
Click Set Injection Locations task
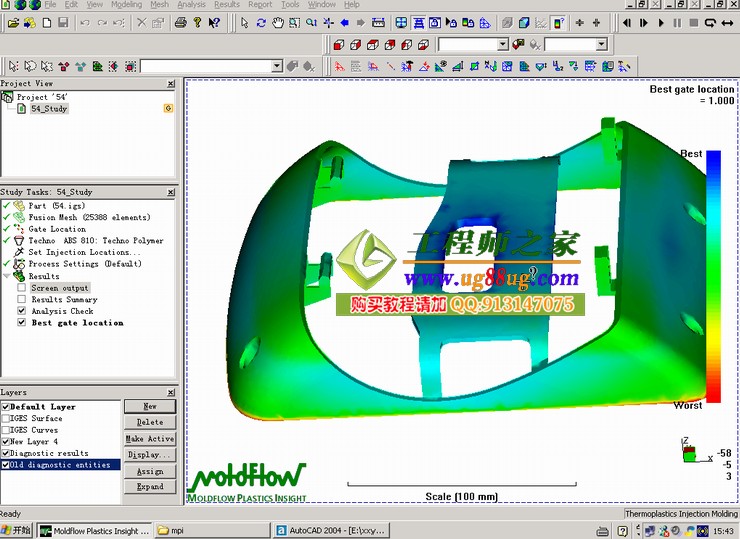pos(84,252)
